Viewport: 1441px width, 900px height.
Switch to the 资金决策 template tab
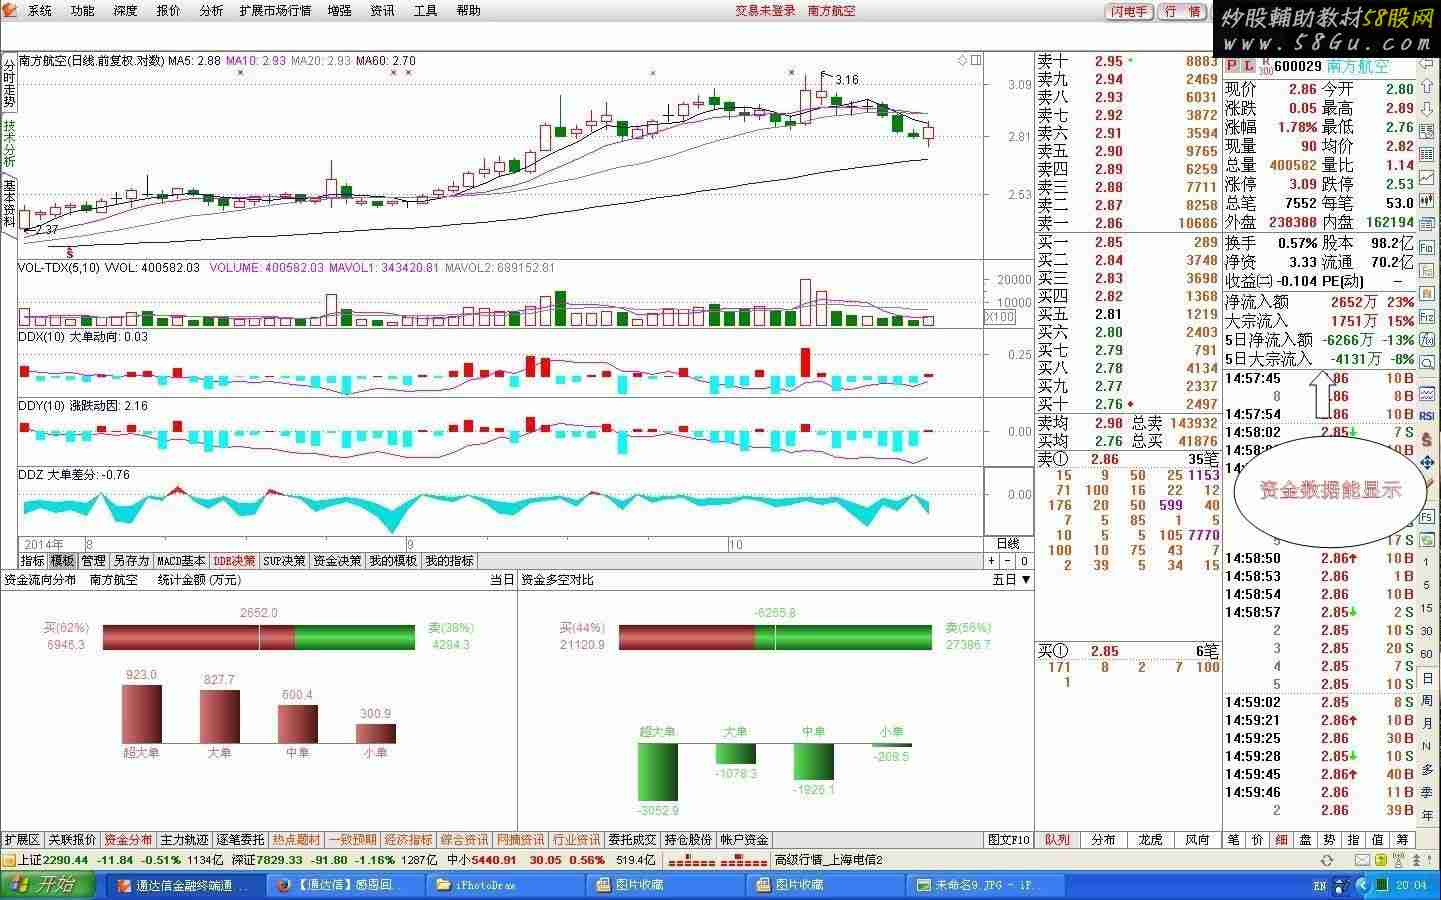point(337,561)
